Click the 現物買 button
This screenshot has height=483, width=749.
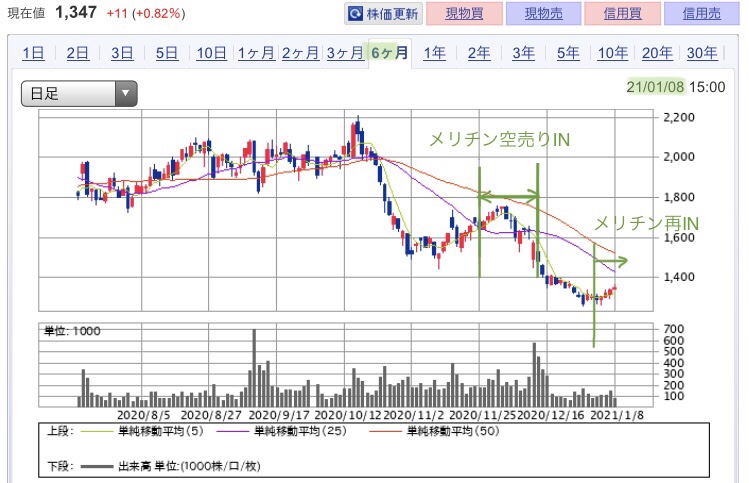(464, 13)
